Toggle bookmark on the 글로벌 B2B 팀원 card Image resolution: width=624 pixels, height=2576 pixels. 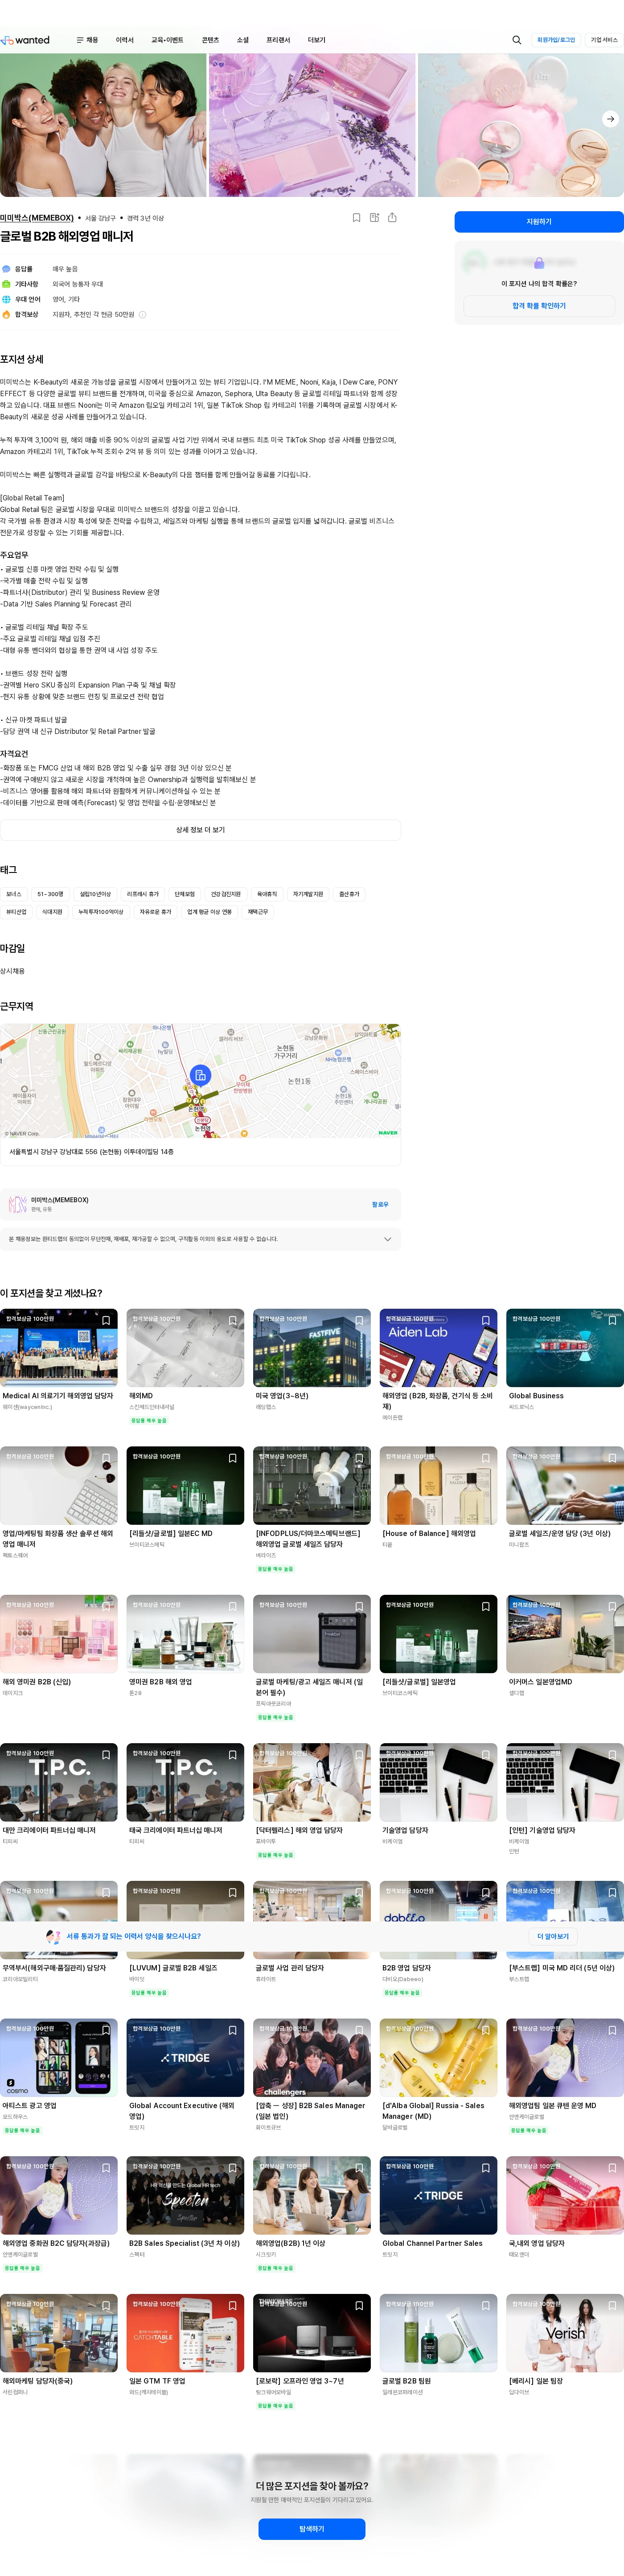(486, 2305)
